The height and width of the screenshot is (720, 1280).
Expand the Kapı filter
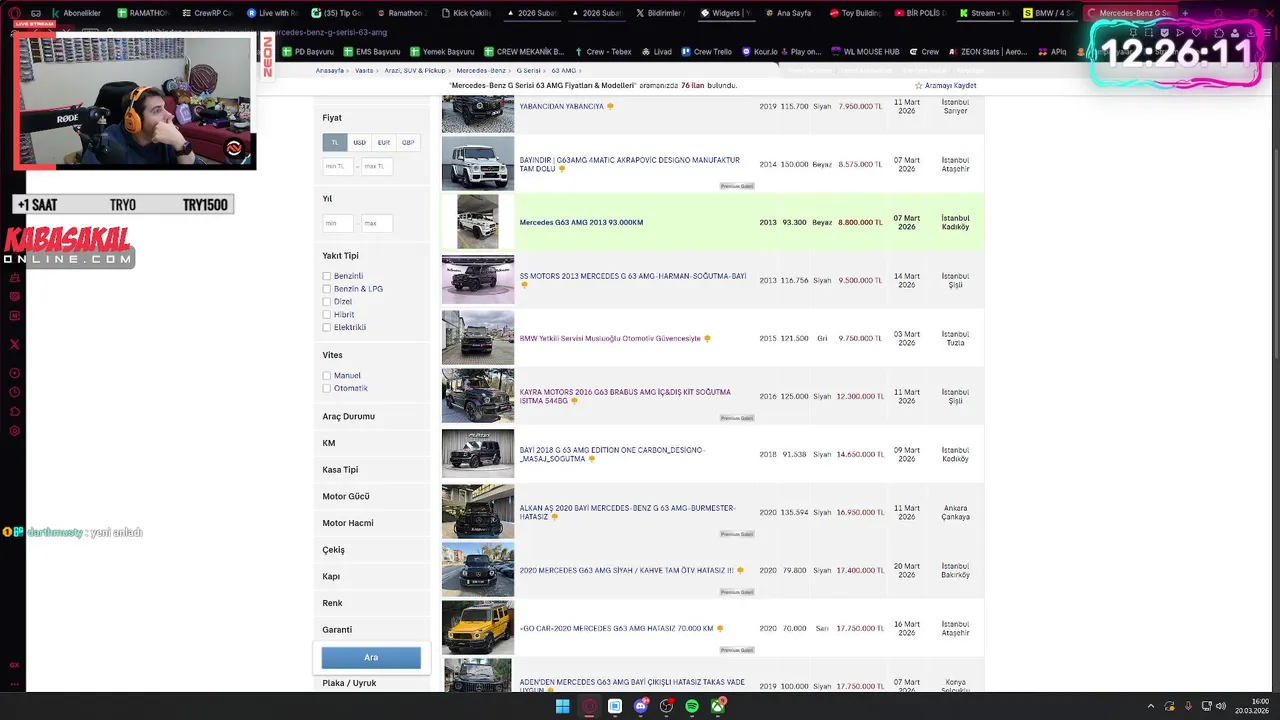coord(371,576)
